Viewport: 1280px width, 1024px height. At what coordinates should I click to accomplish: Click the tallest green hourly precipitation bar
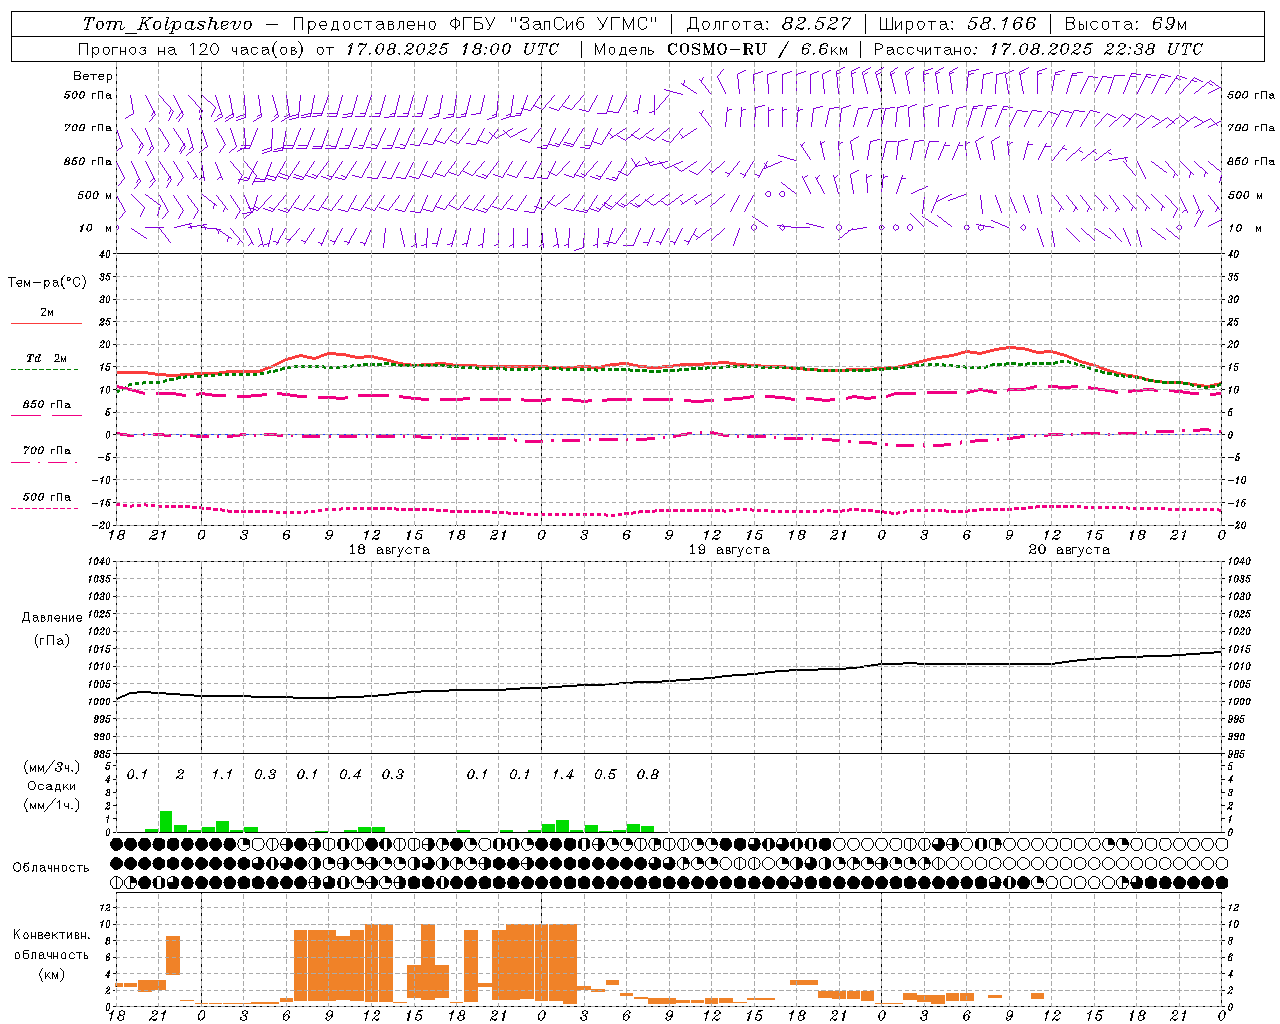tap(166, 821)
